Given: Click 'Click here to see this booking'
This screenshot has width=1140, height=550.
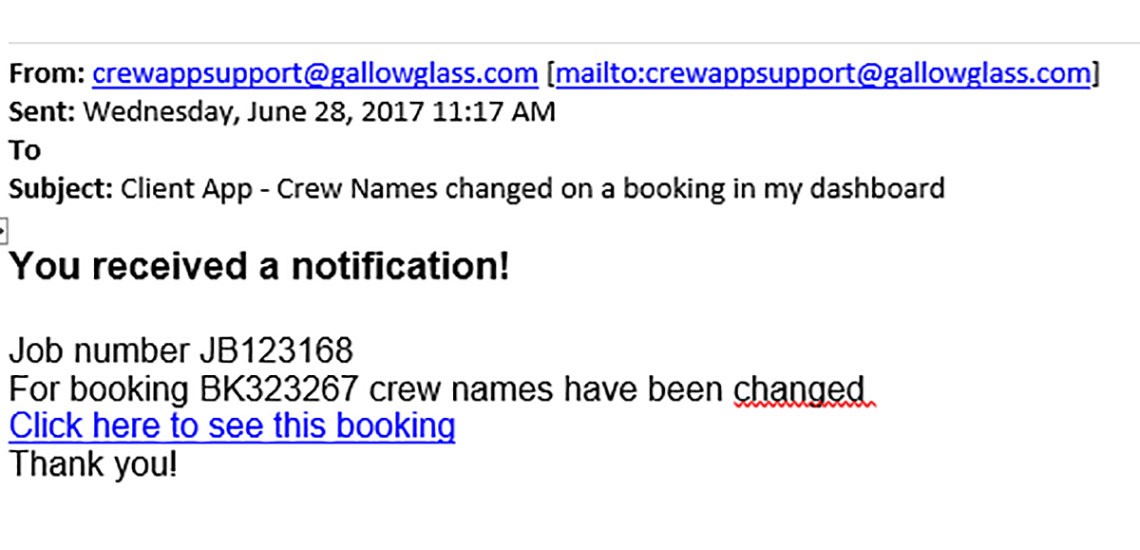Looking at the screenshot, I should [x=232, y=426].
